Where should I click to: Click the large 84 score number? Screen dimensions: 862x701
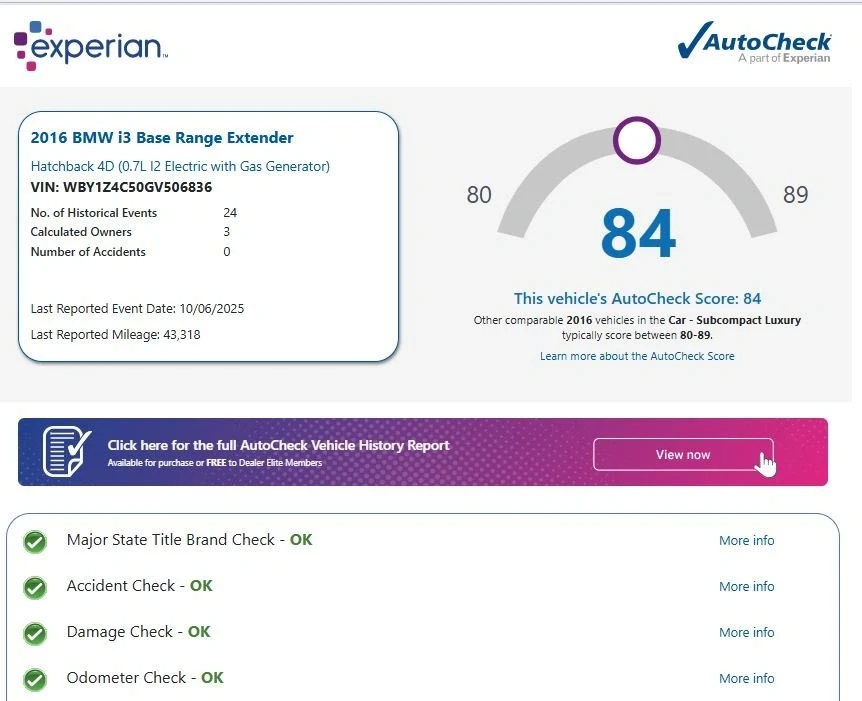638,233
